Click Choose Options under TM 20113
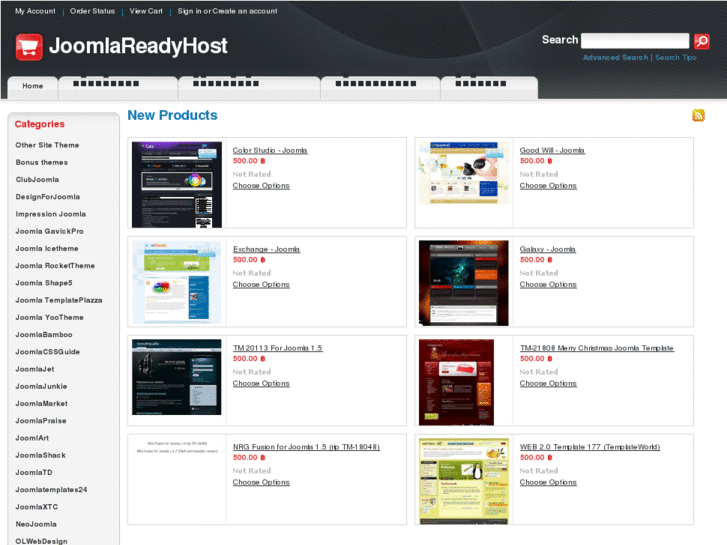 click(261, 383)
